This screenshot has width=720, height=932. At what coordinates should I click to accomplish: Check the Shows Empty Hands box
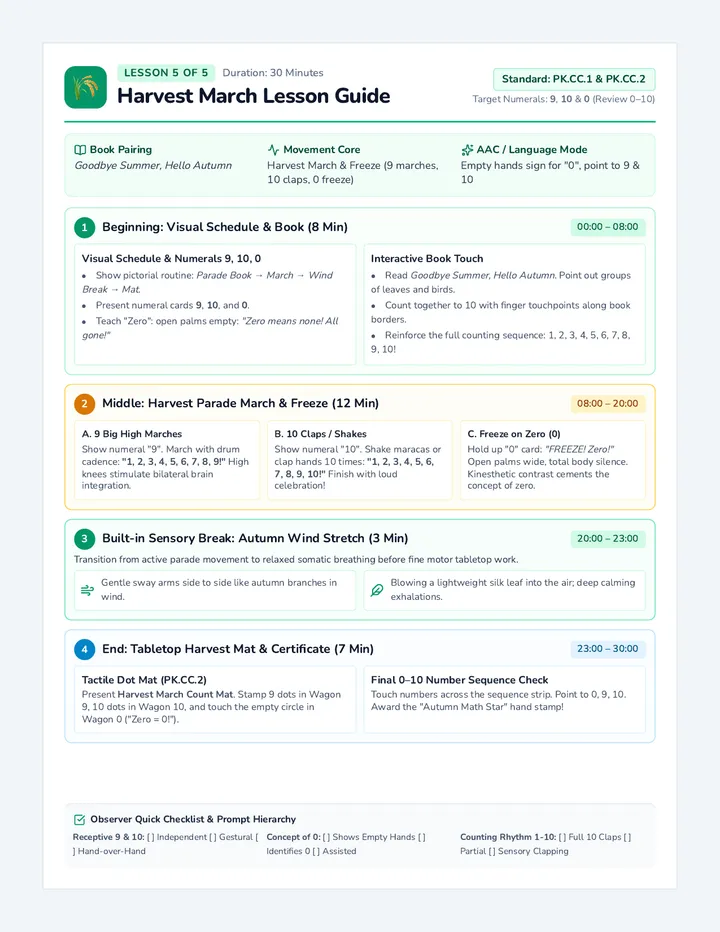pos(326,837)
